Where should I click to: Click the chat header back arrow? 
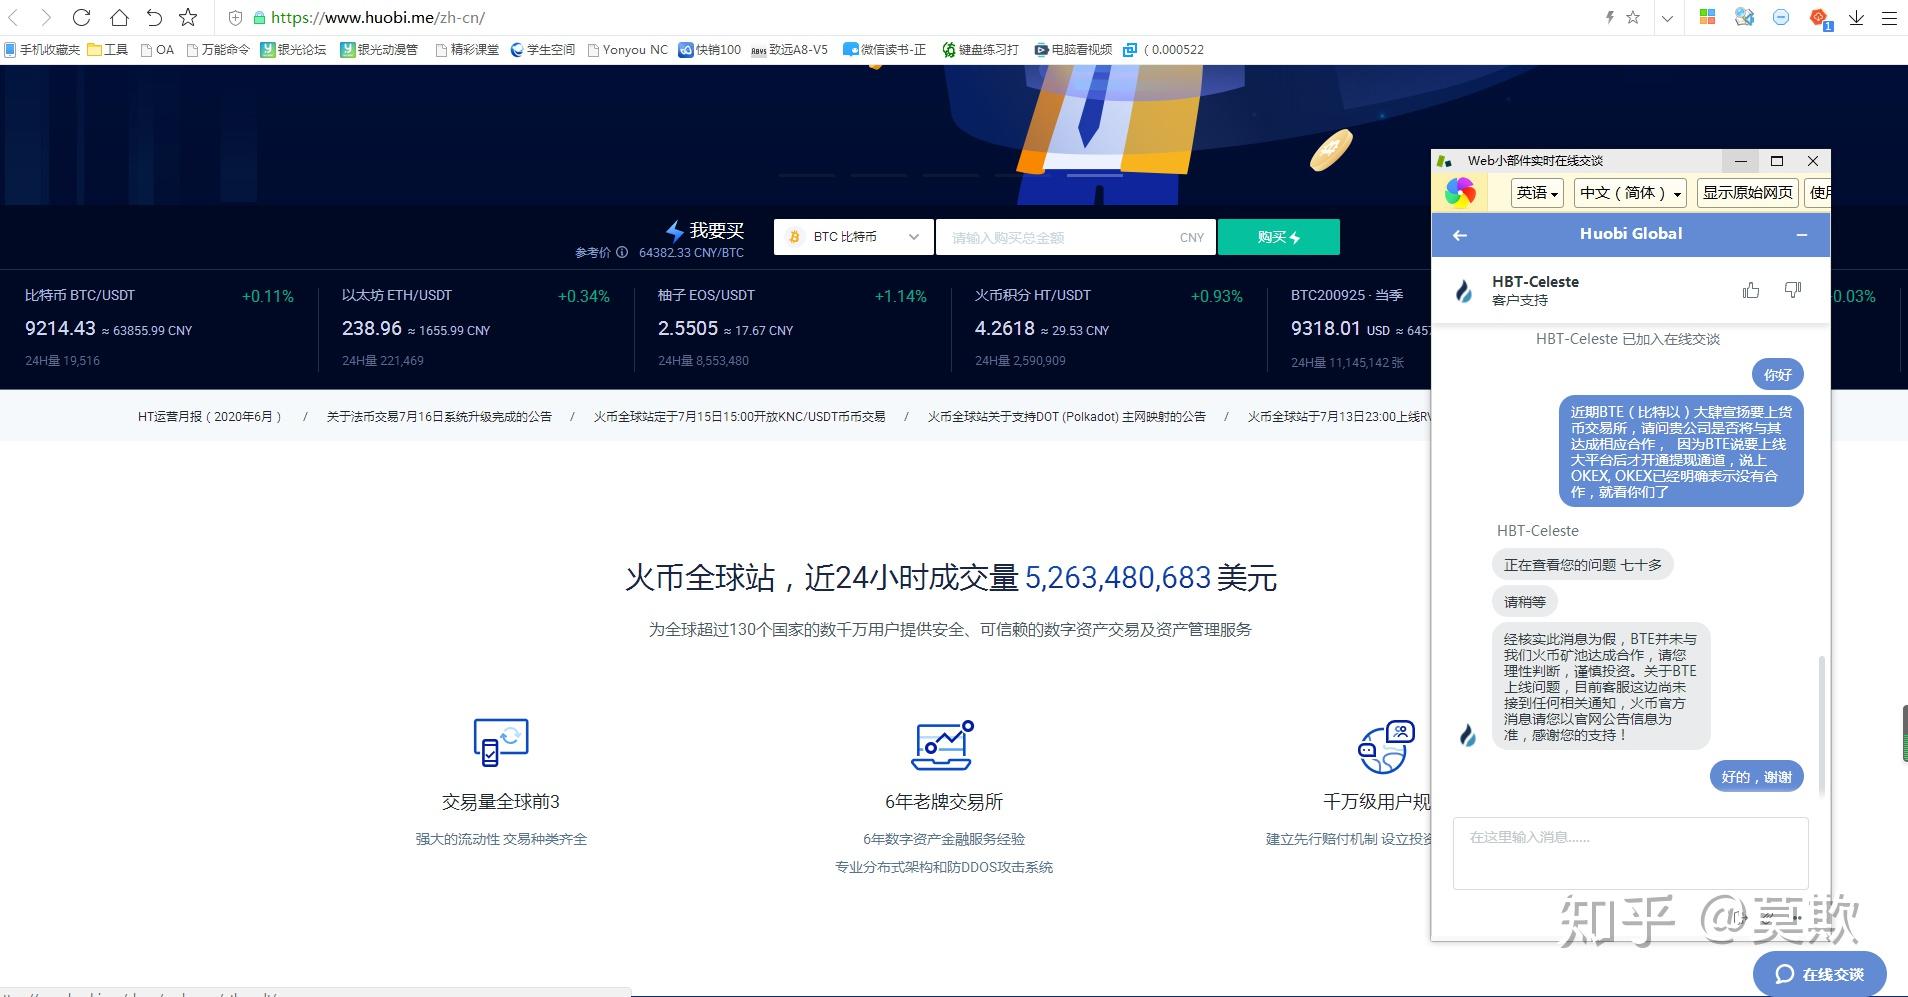1460,235
